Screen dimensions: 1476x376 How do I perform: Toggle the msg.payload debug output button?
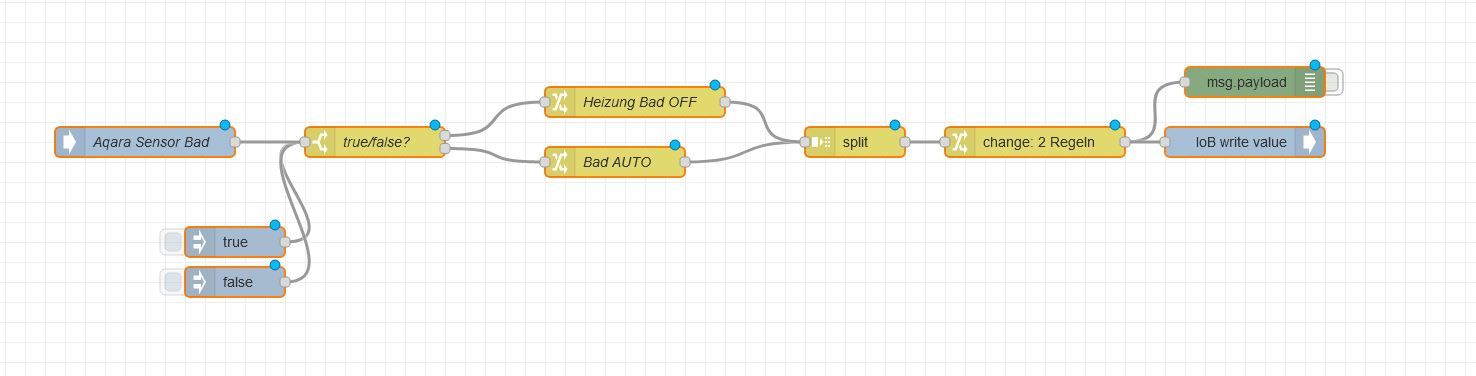coord(1333,82)
